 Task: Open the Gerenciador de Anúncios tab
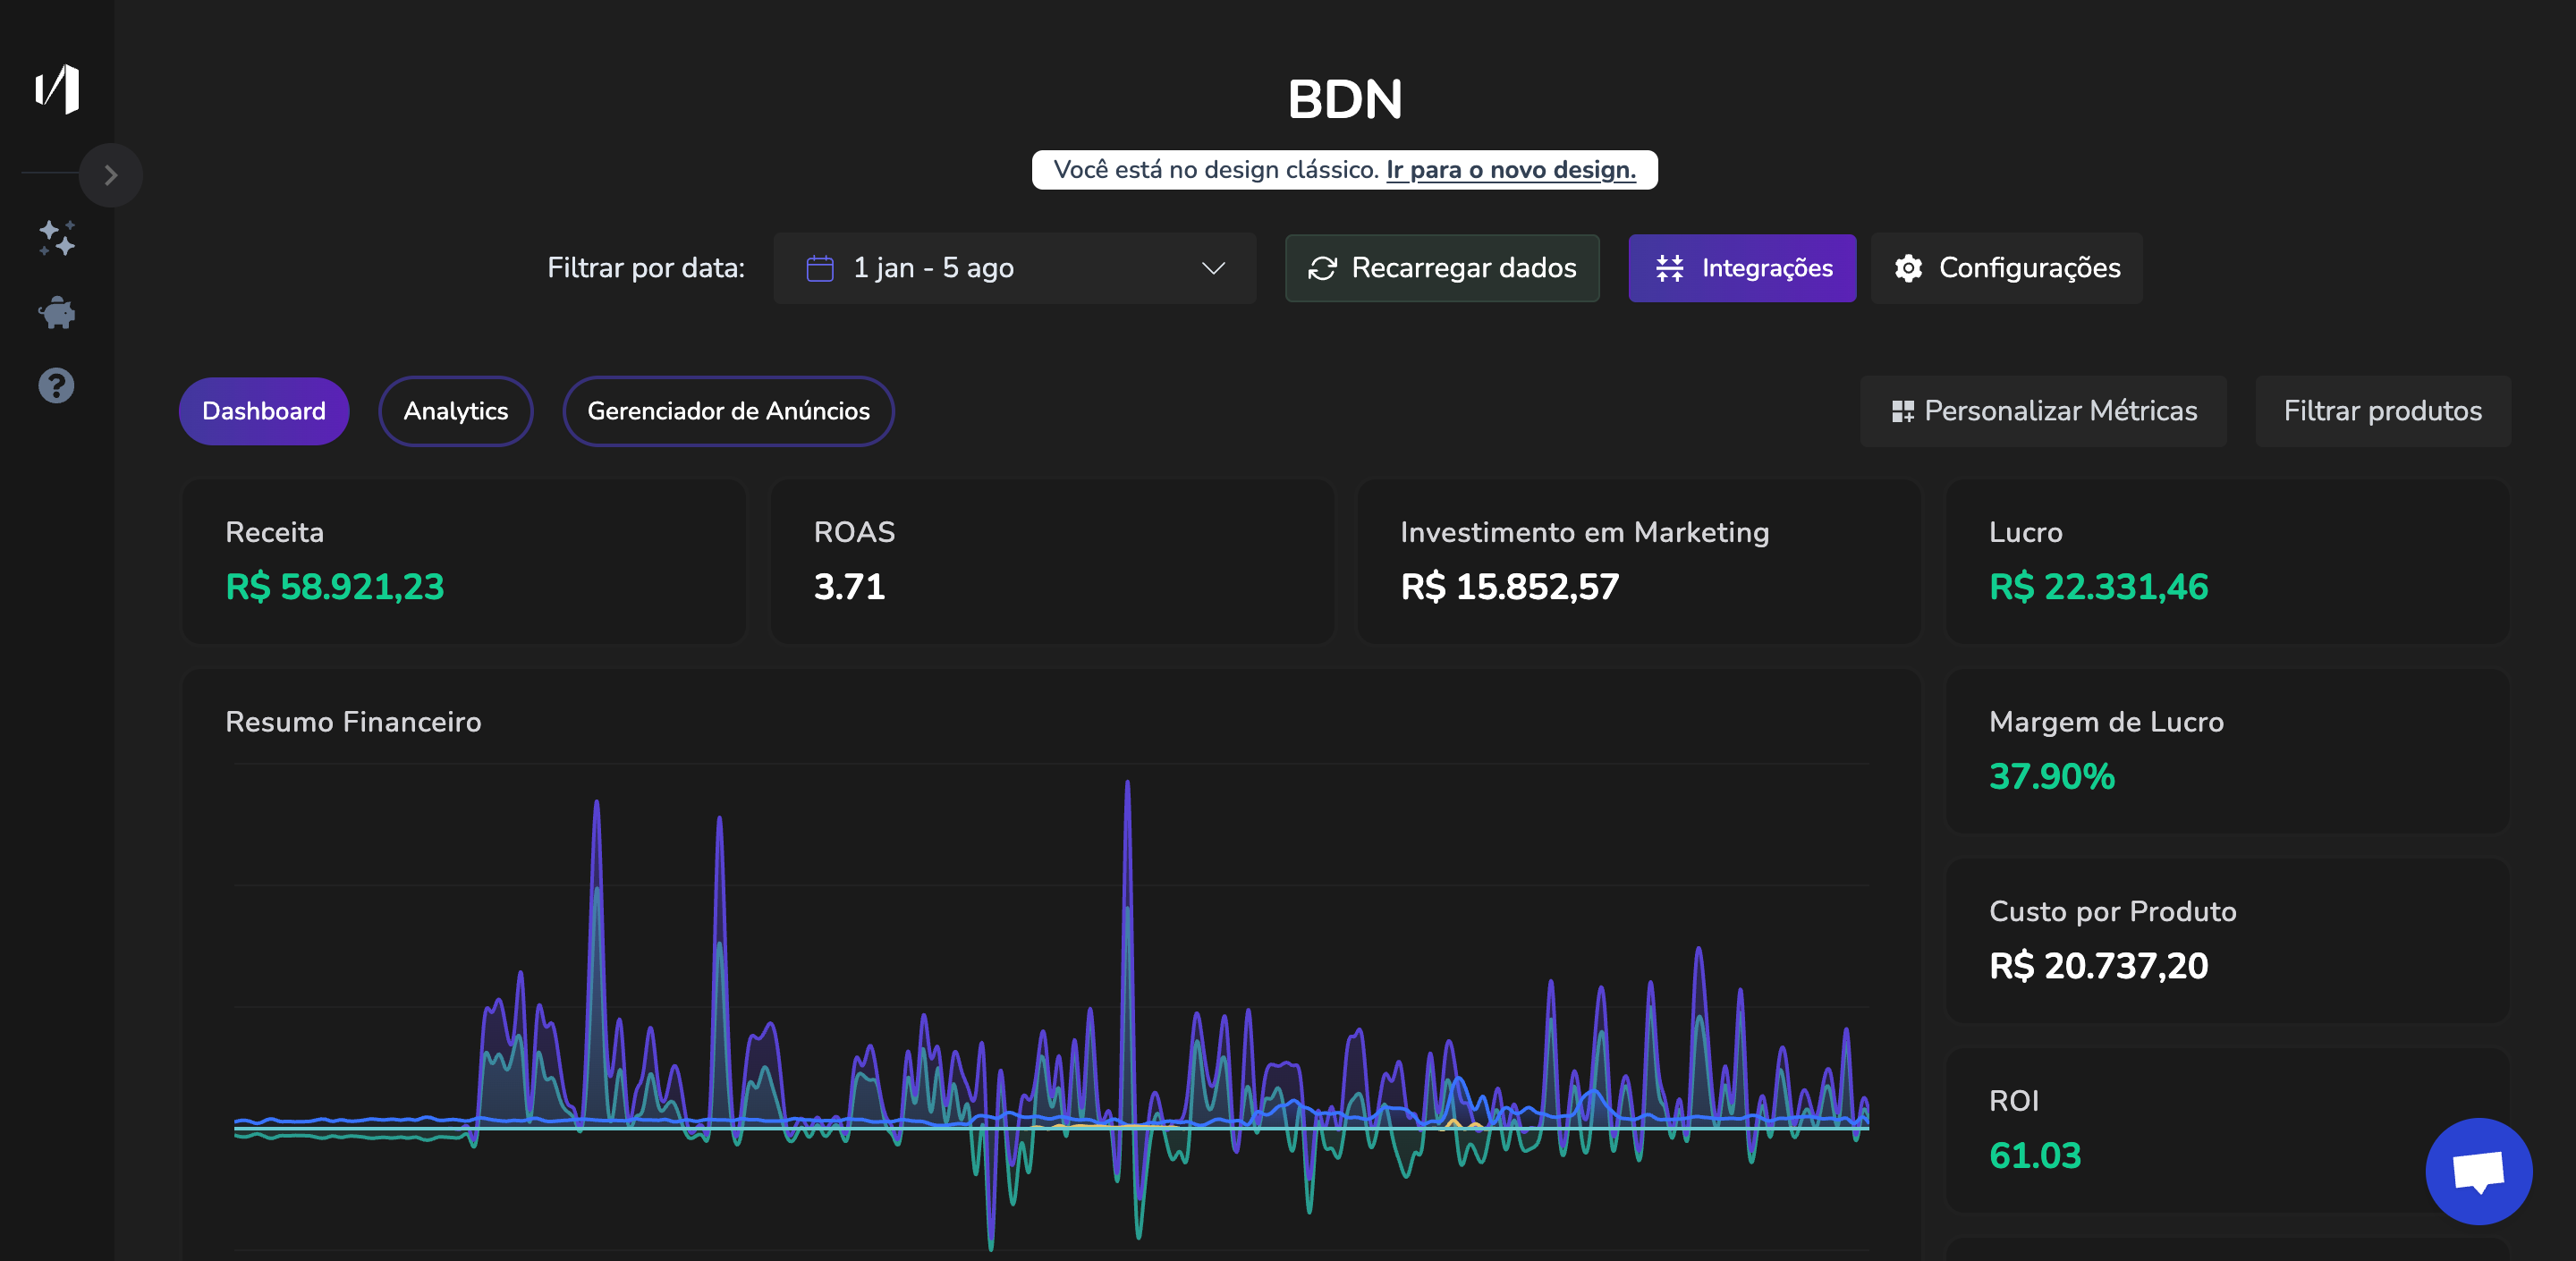pos(728,411)
